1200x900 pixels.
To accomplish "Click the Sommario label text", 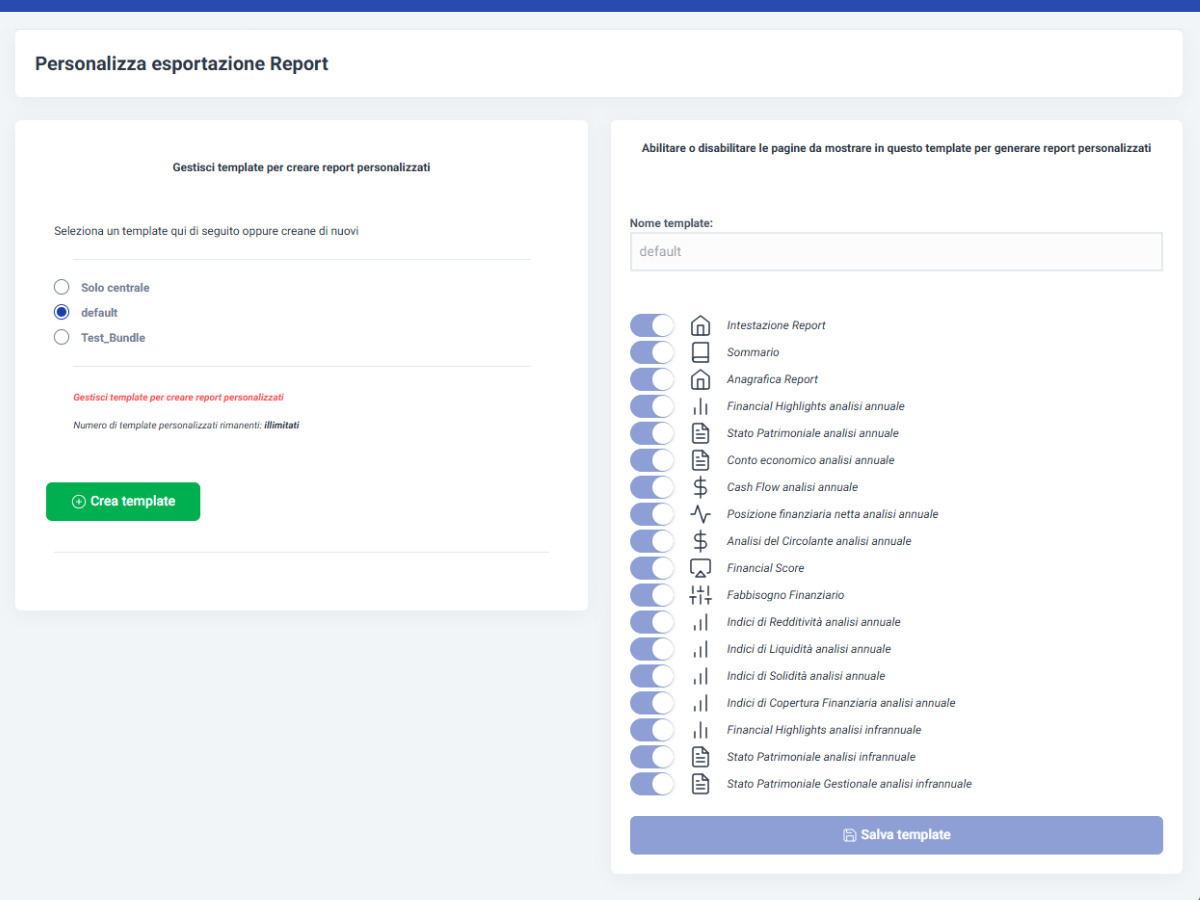I will point(753,352).
